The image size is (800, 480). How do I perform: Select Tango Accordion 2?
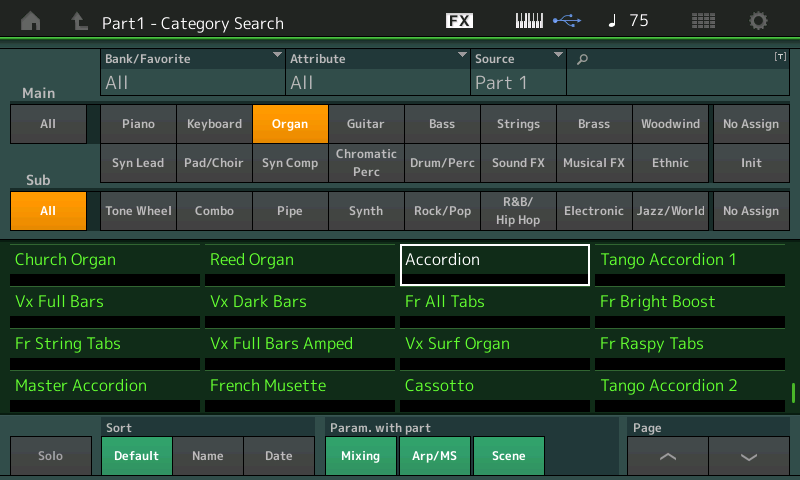coord(690,391)
